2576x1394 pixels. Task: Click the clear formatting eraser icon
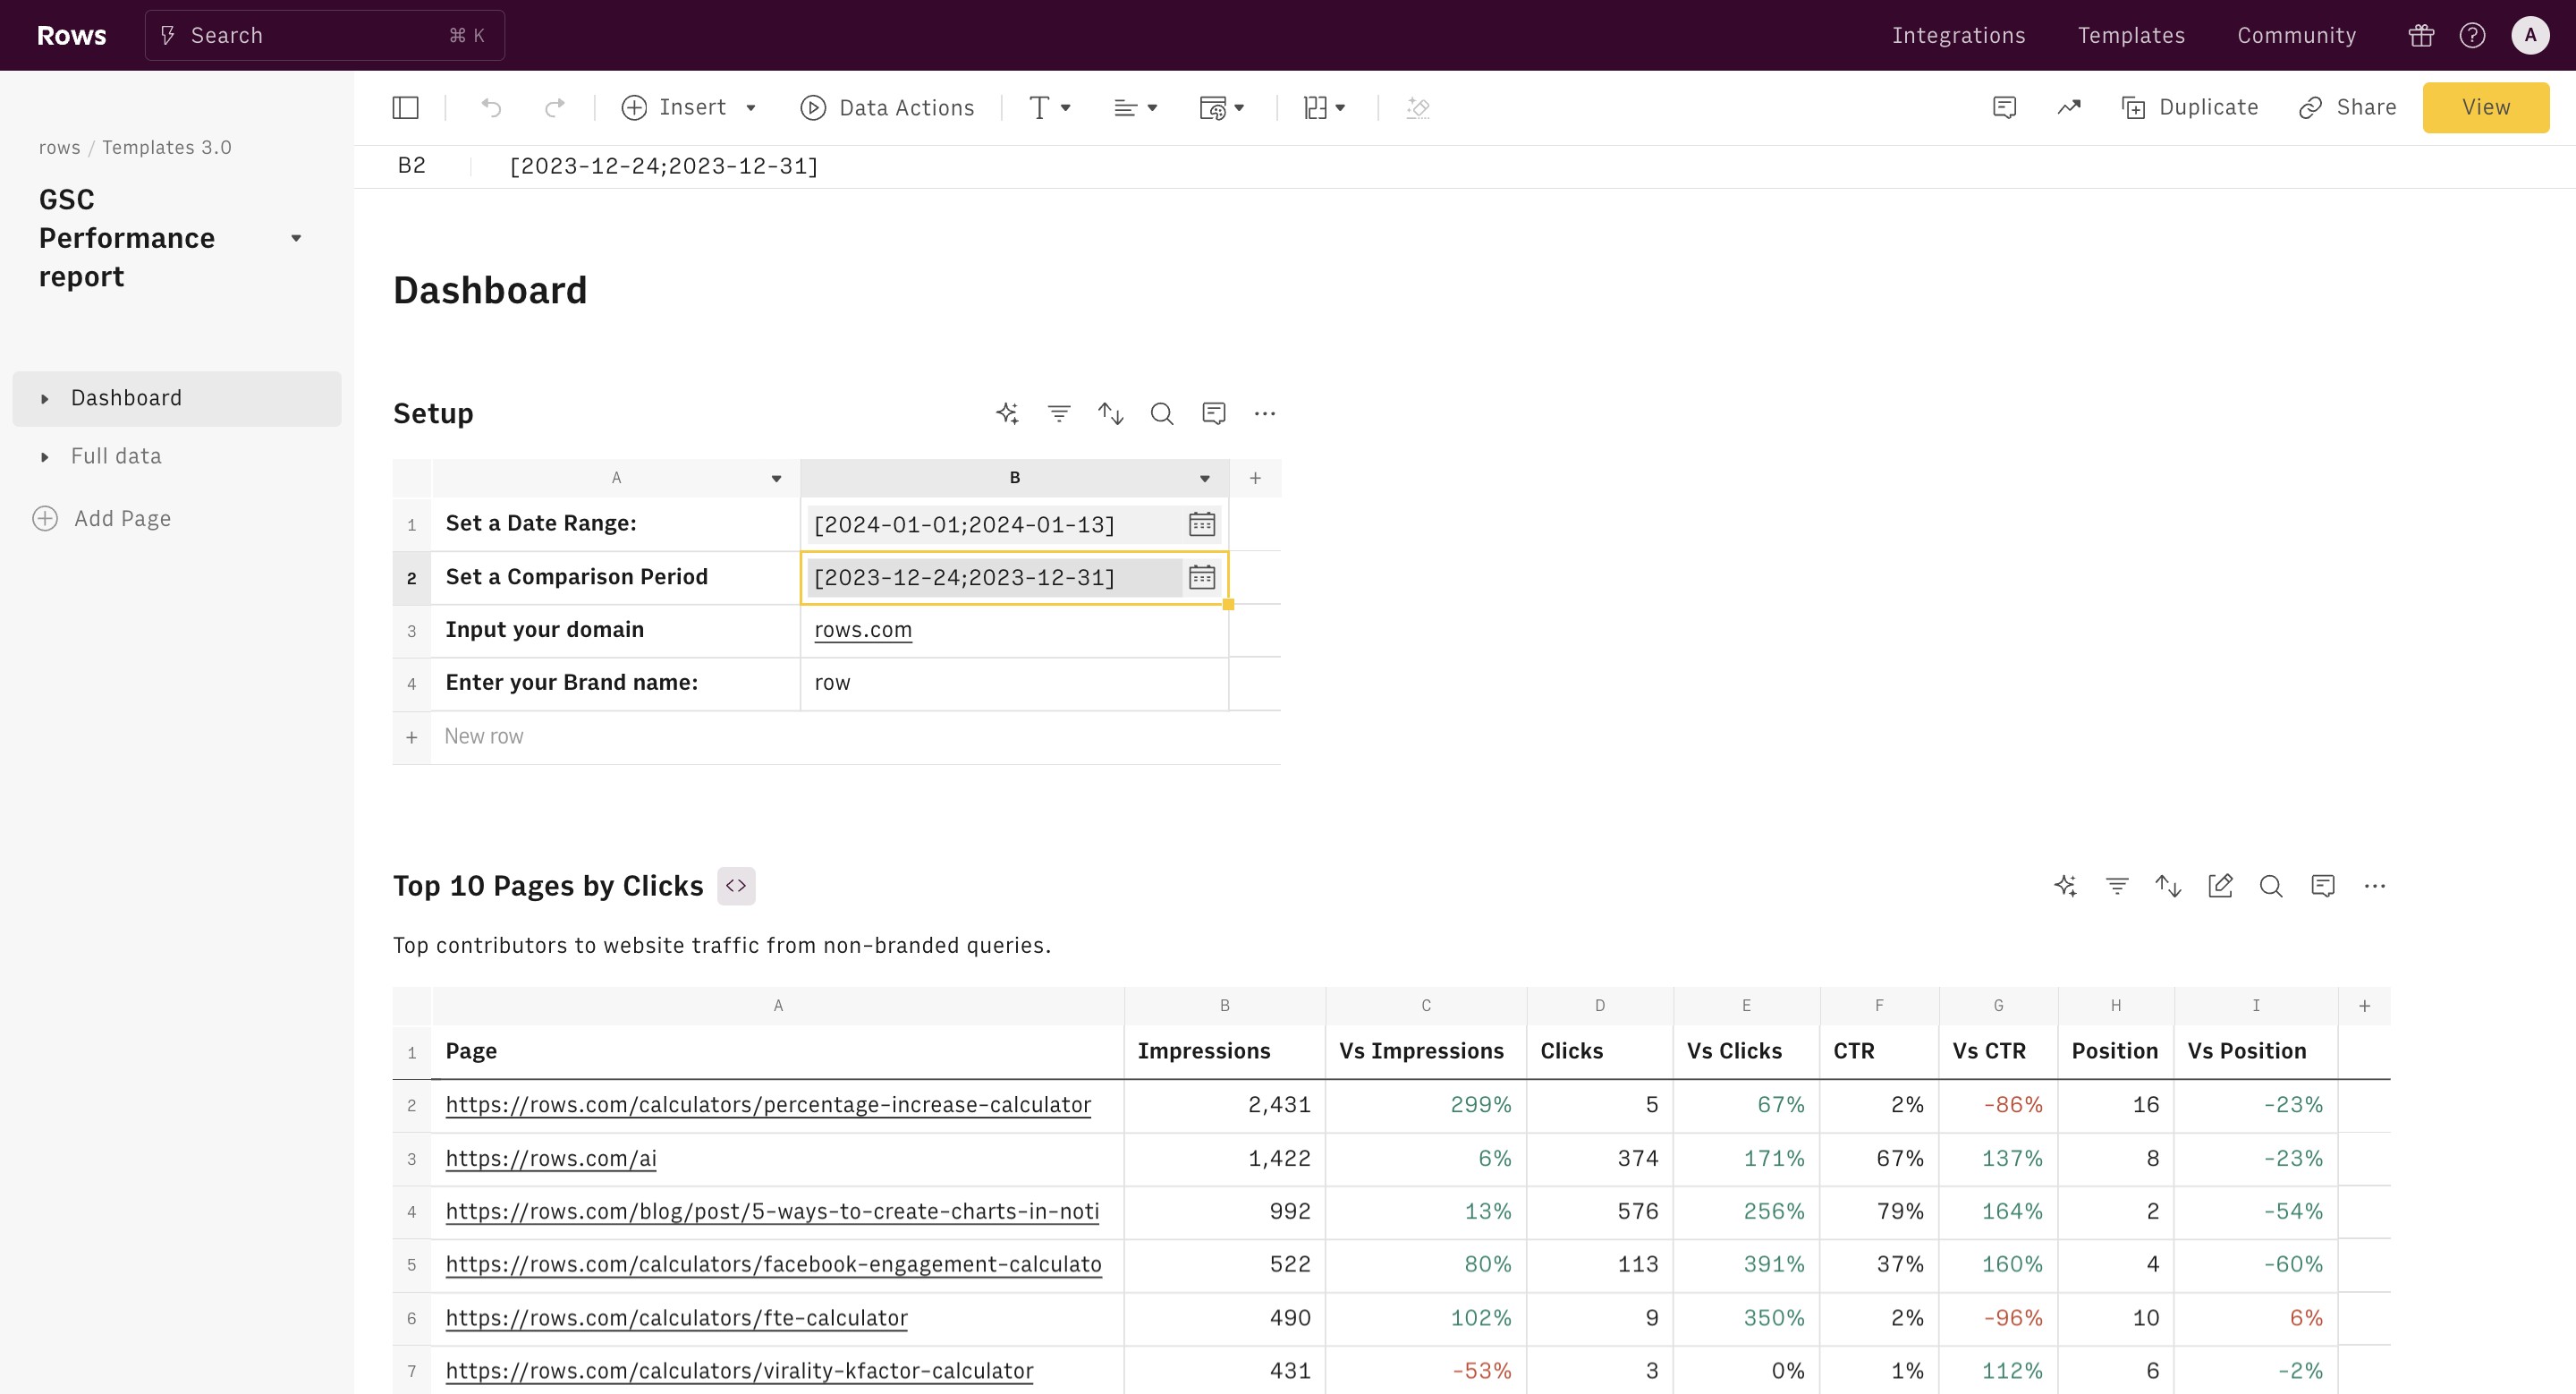(x=1417, y=107)
